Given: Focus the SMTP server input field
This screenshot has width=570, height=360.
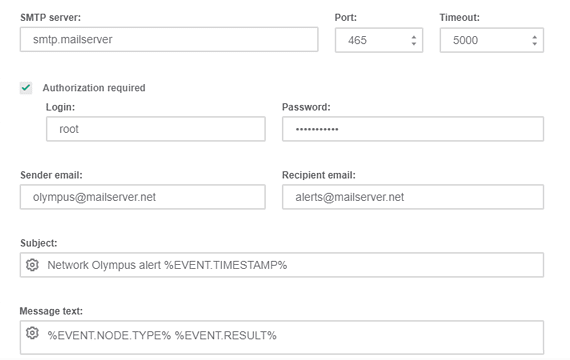Looking at the screenshot, I should coord(169,39).
